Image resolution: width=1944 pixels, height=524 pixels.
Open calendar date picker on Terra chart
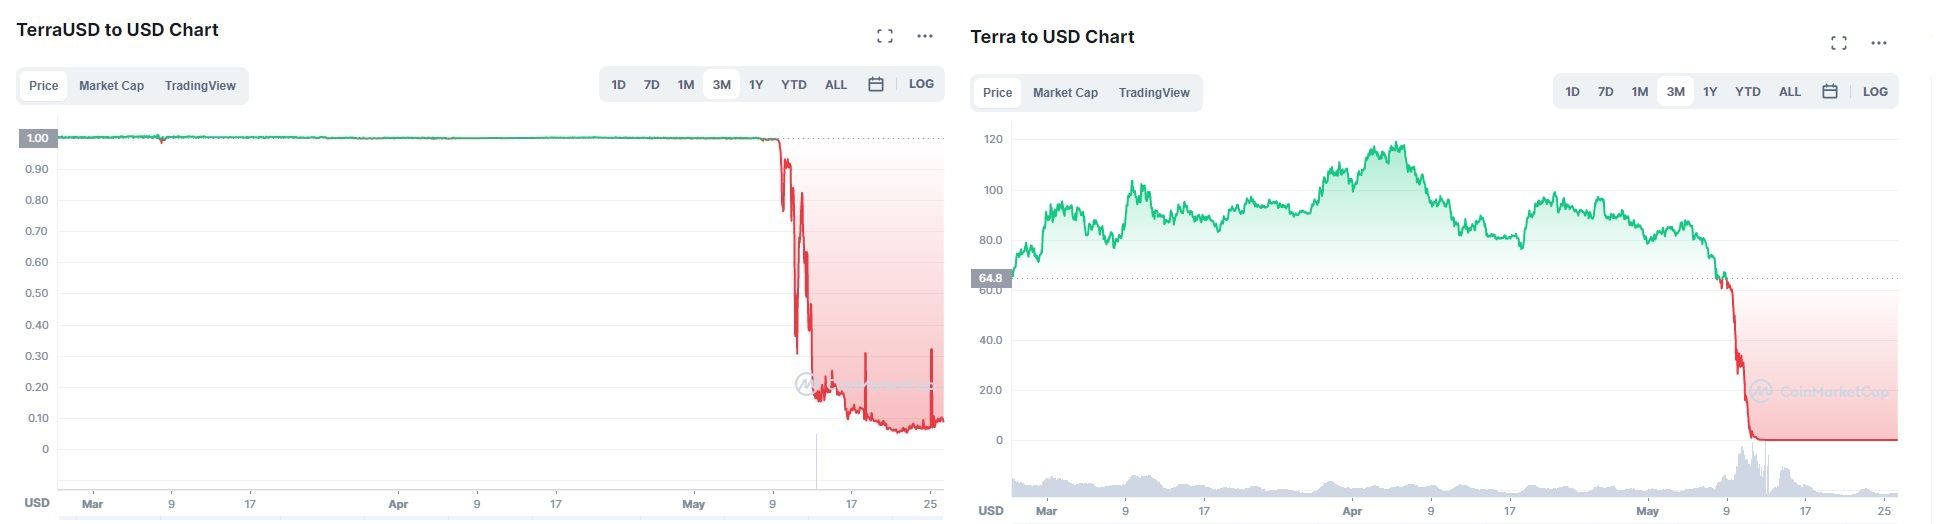click(1830, 92)
